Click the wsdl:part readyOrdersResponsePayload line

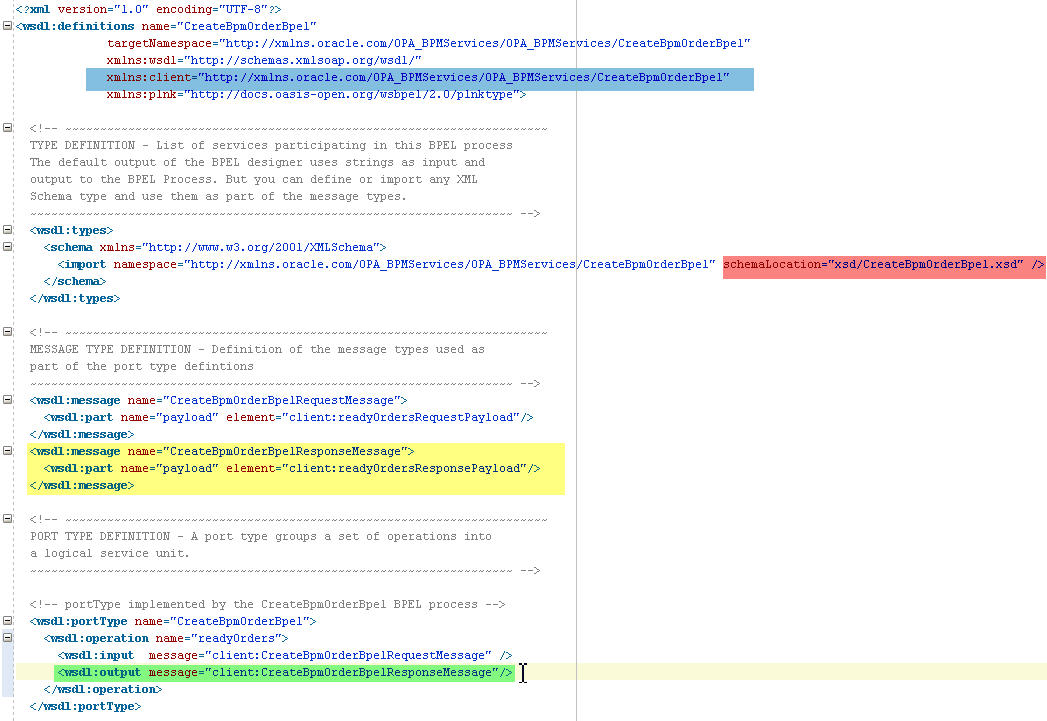point(292,469)
